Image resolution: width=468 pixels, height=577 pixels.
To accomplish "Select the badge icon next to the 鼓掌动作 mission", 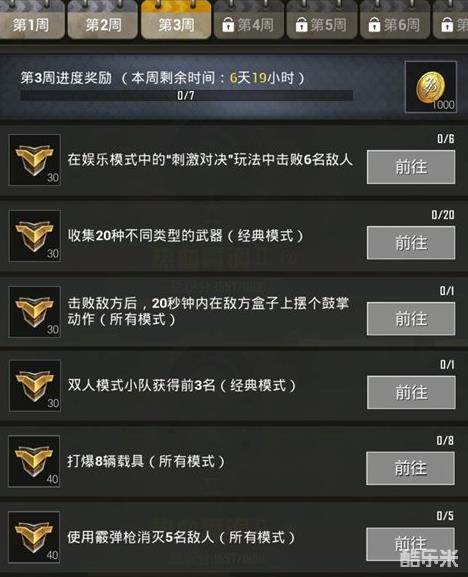I will click(x=35, y=312).
